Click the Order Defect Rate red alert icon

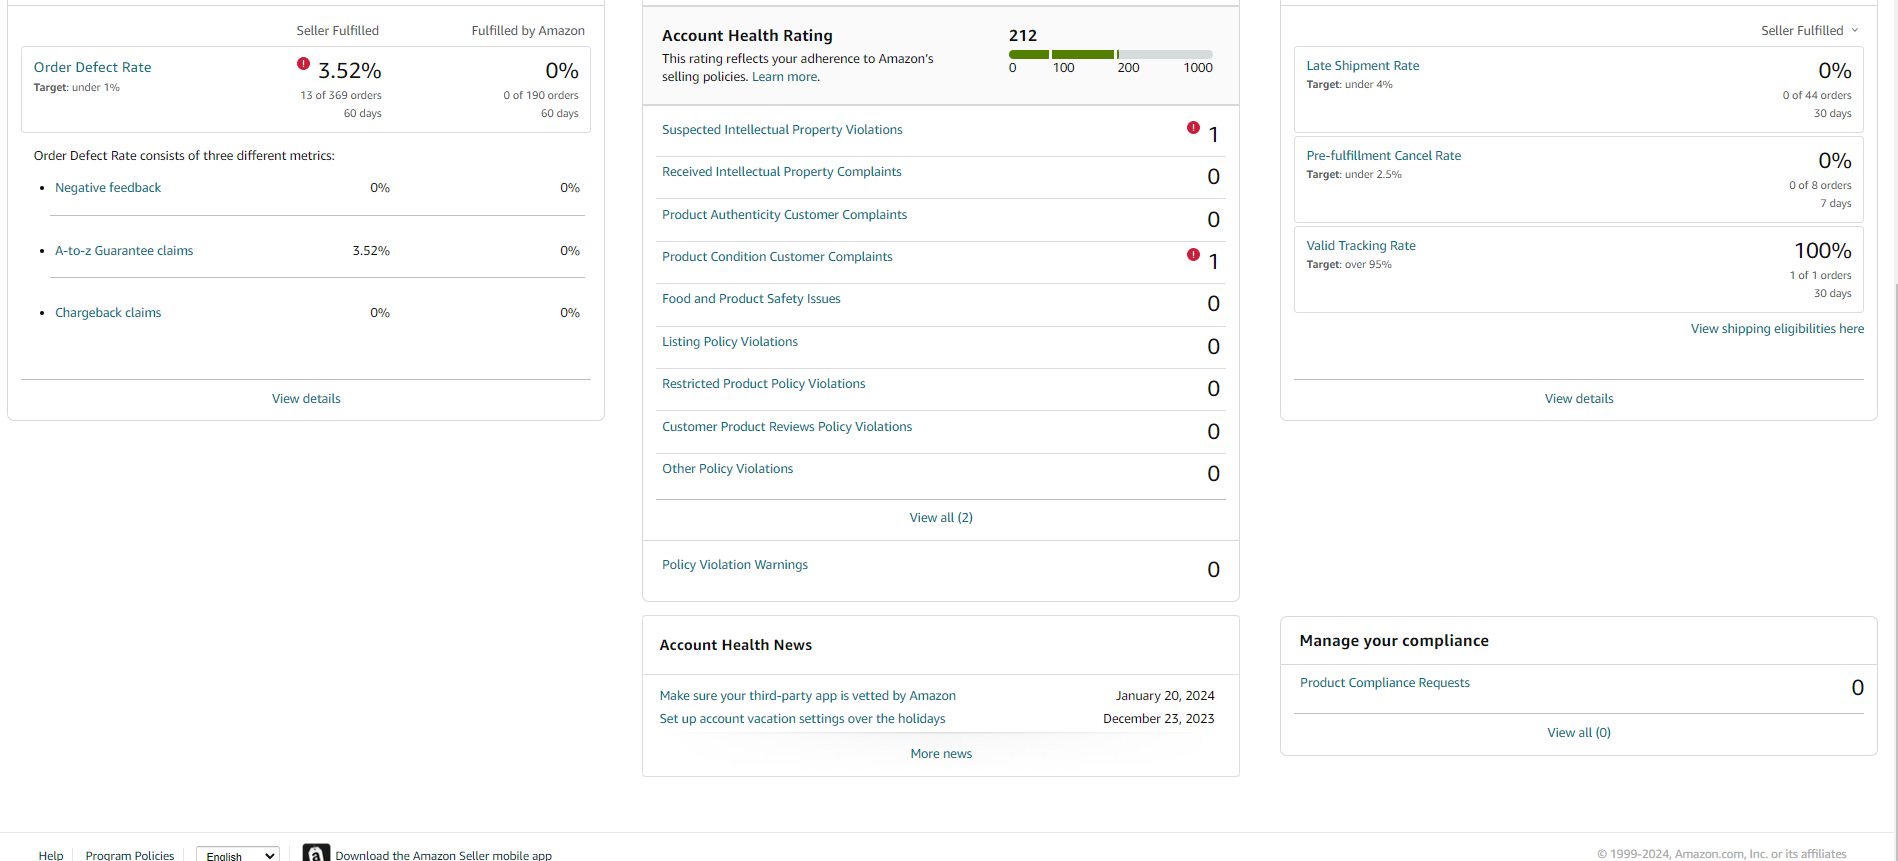coord(303,64)
